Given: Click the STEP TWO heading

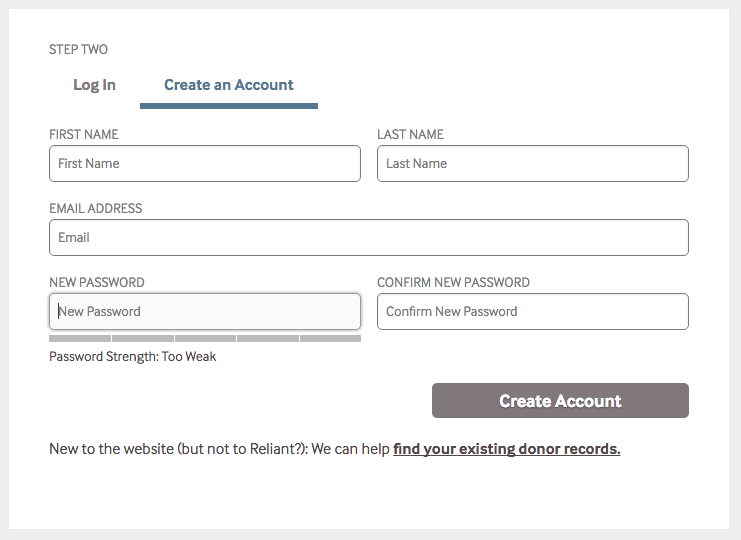Looking at the screenshot, I should [78, 50].
